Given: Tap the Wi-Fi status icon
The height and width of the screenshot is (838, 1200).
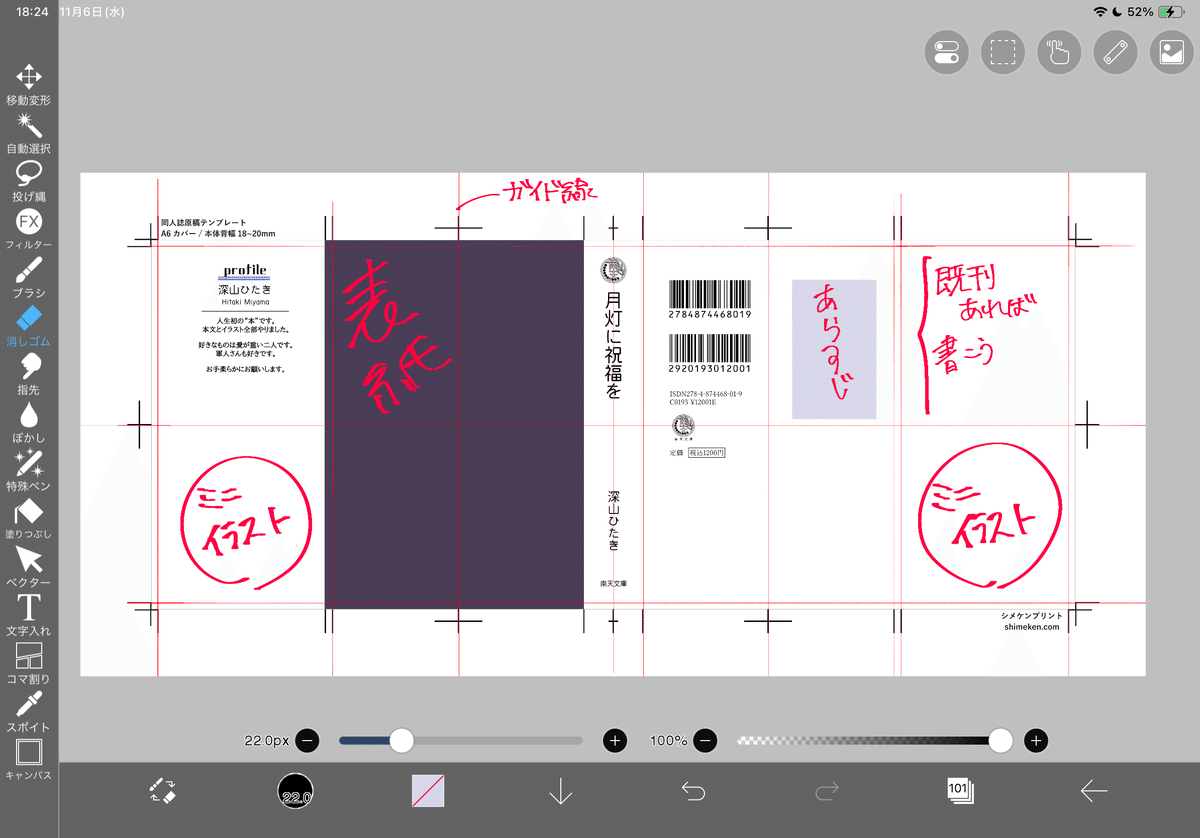Looking at the screenshot, I should 1100,12.
